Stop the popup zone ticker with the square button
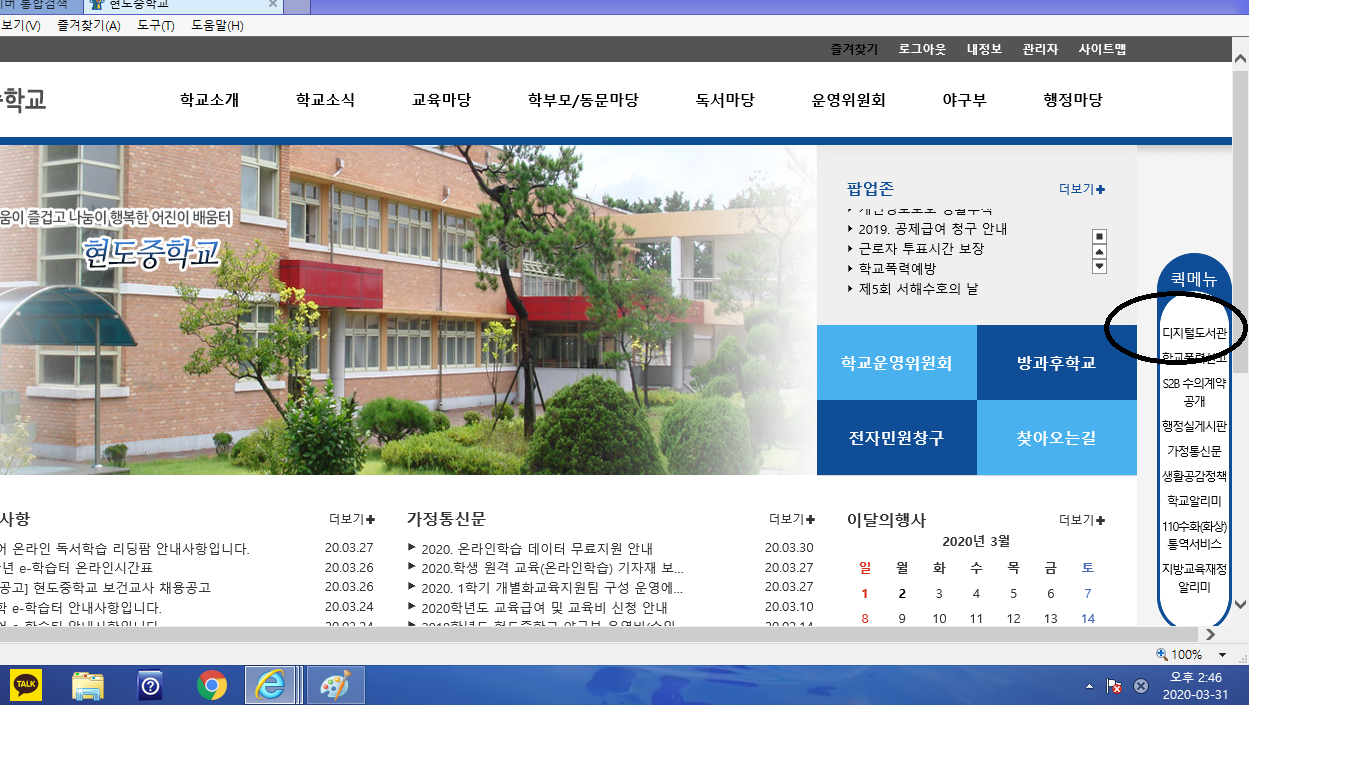1366x768 pixels. (1100, 237)
